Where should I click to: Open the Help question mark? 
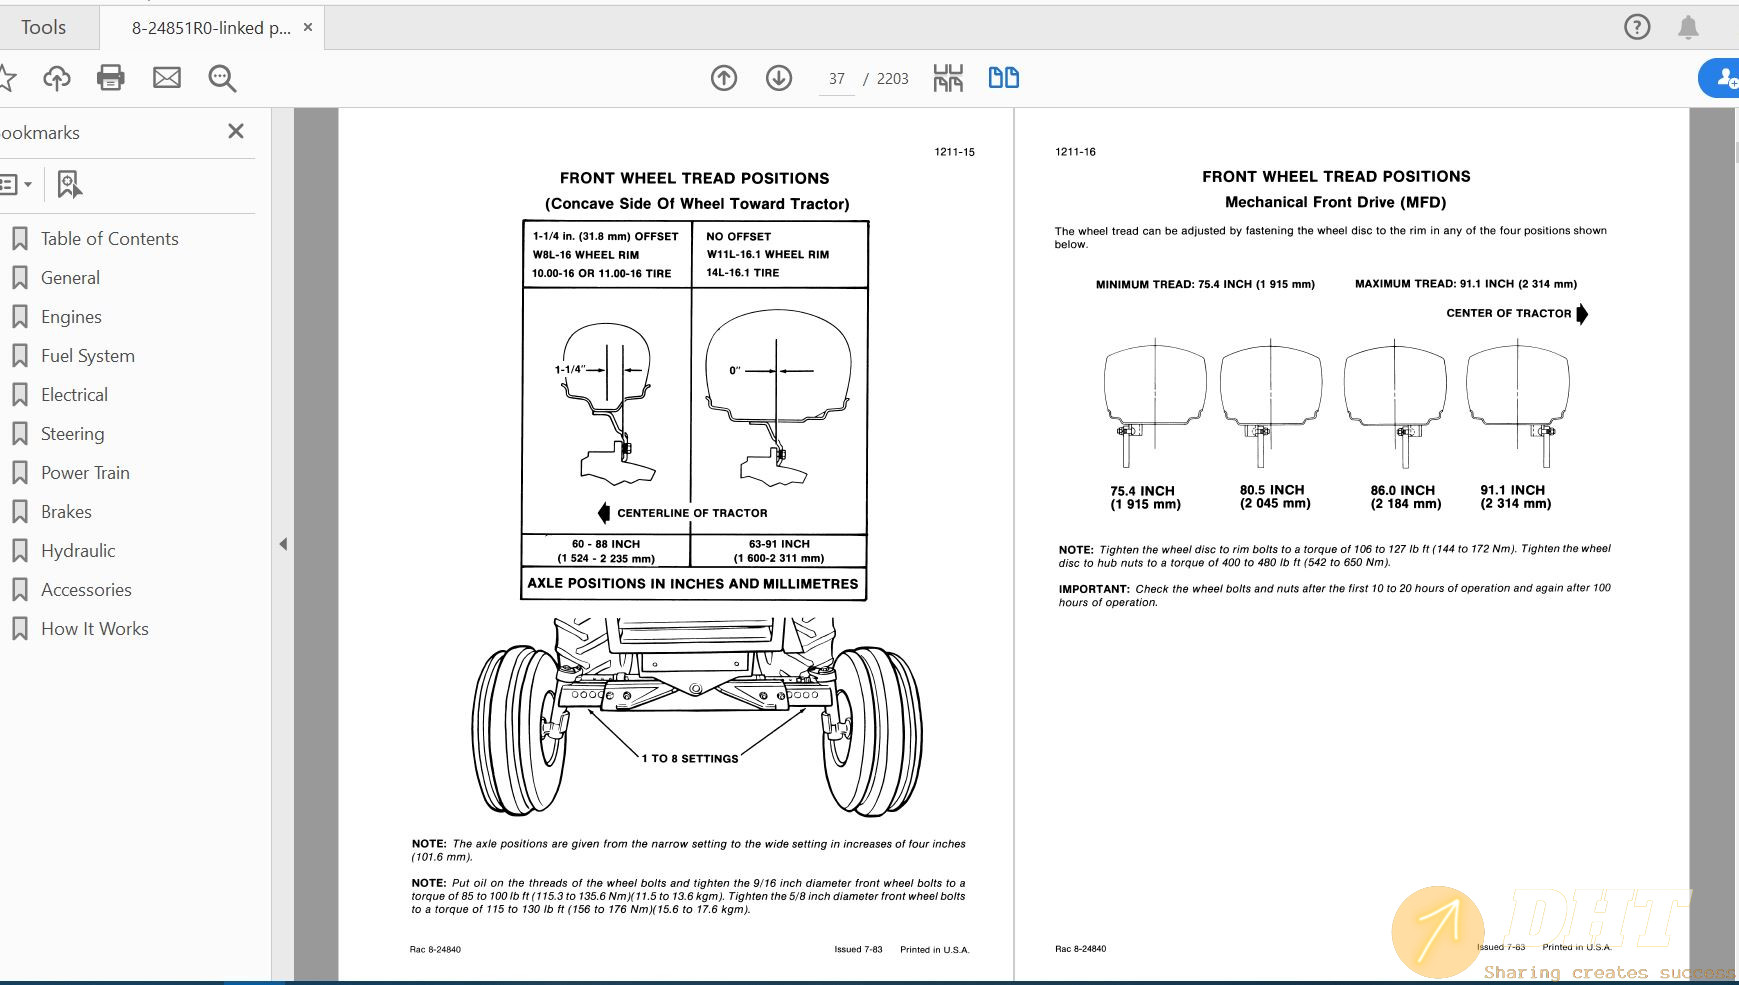pos(1637,26)
